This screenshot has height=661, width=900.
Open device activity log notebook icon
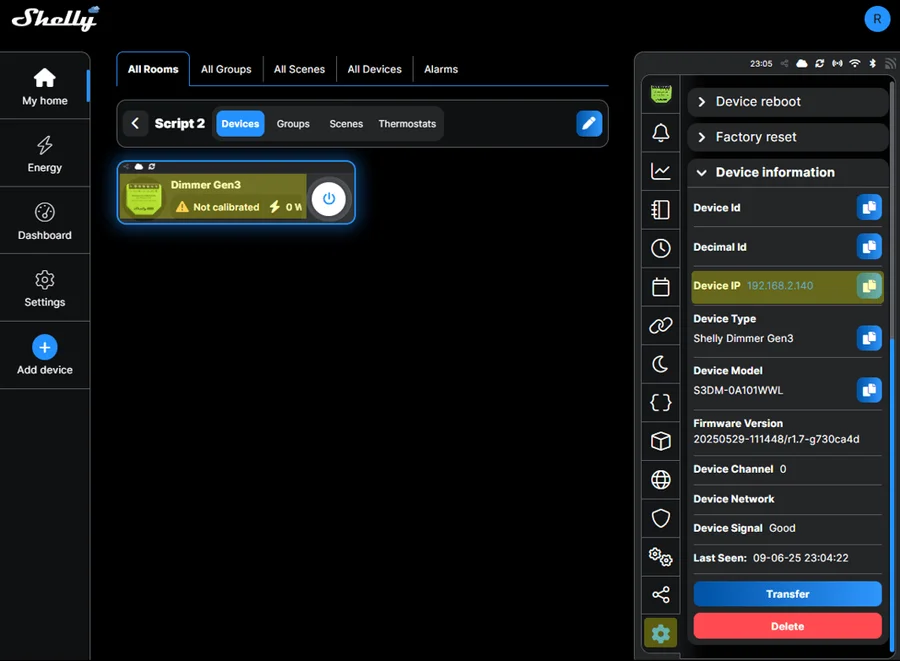tap(661, 209)
